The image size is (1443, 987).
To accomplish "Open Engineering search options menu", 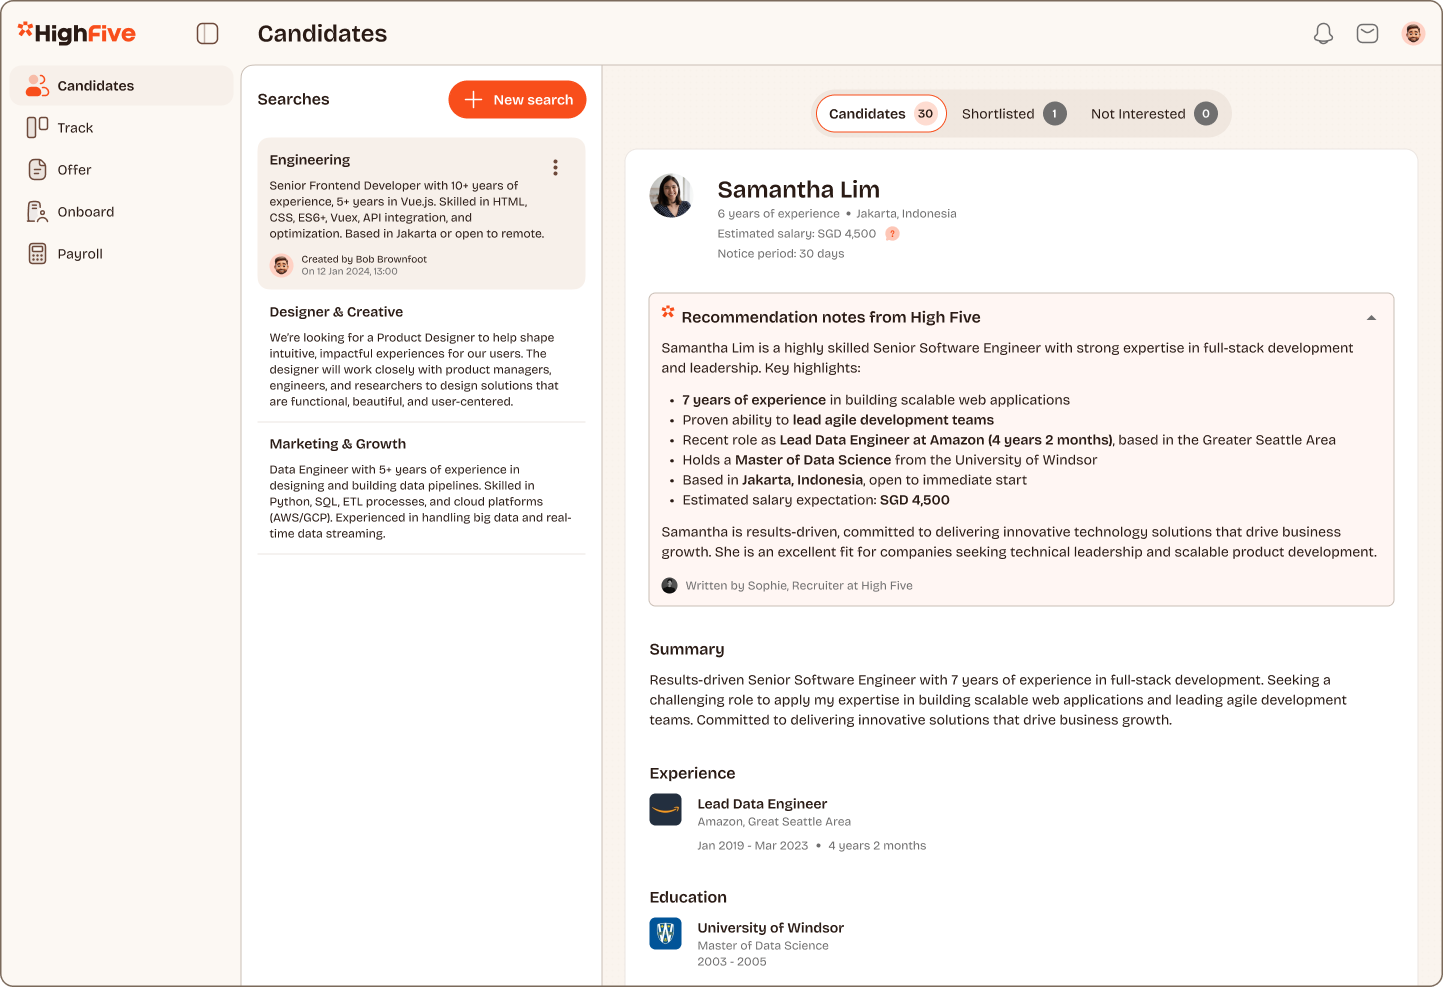I will [555, 168].
